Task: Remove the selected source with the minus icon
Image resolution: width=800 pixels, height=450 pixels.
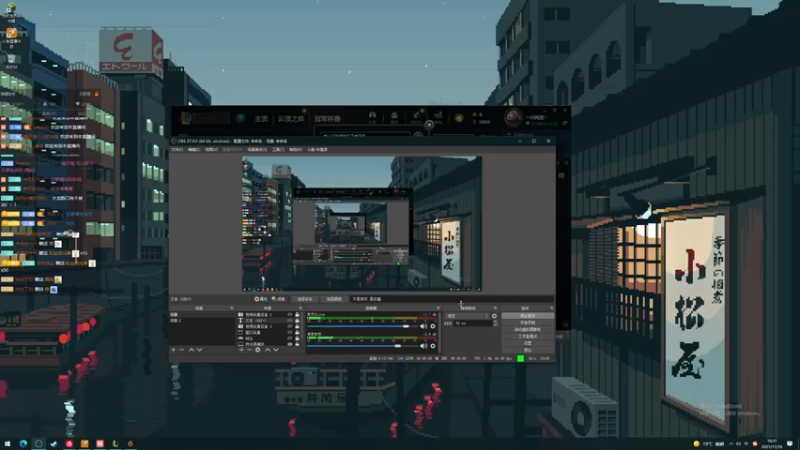Action: (x=249, y=349)
